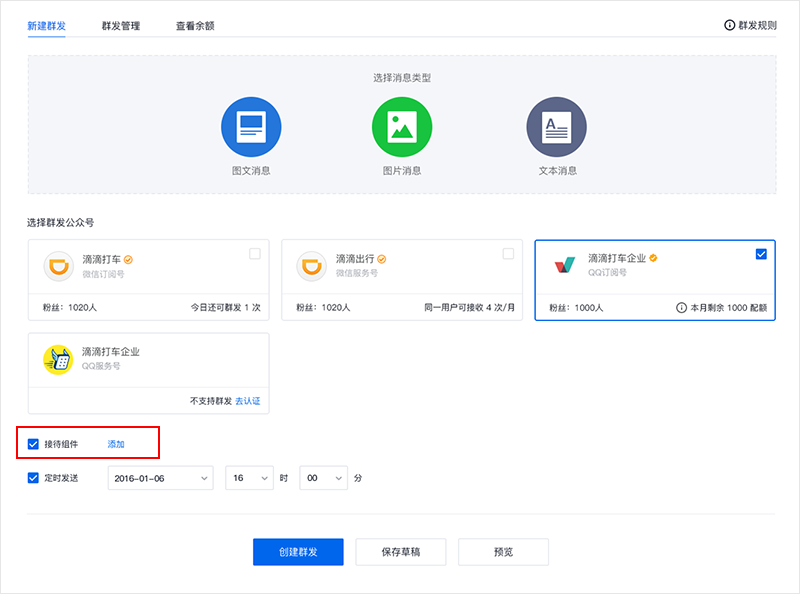
Task: Open the 群发规则 link
Action: coord(757,25)
